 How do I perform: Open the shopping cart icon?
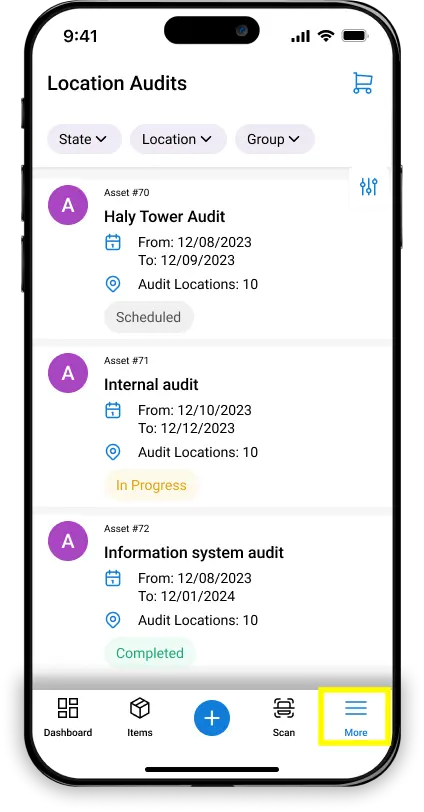tap(362, 83)
